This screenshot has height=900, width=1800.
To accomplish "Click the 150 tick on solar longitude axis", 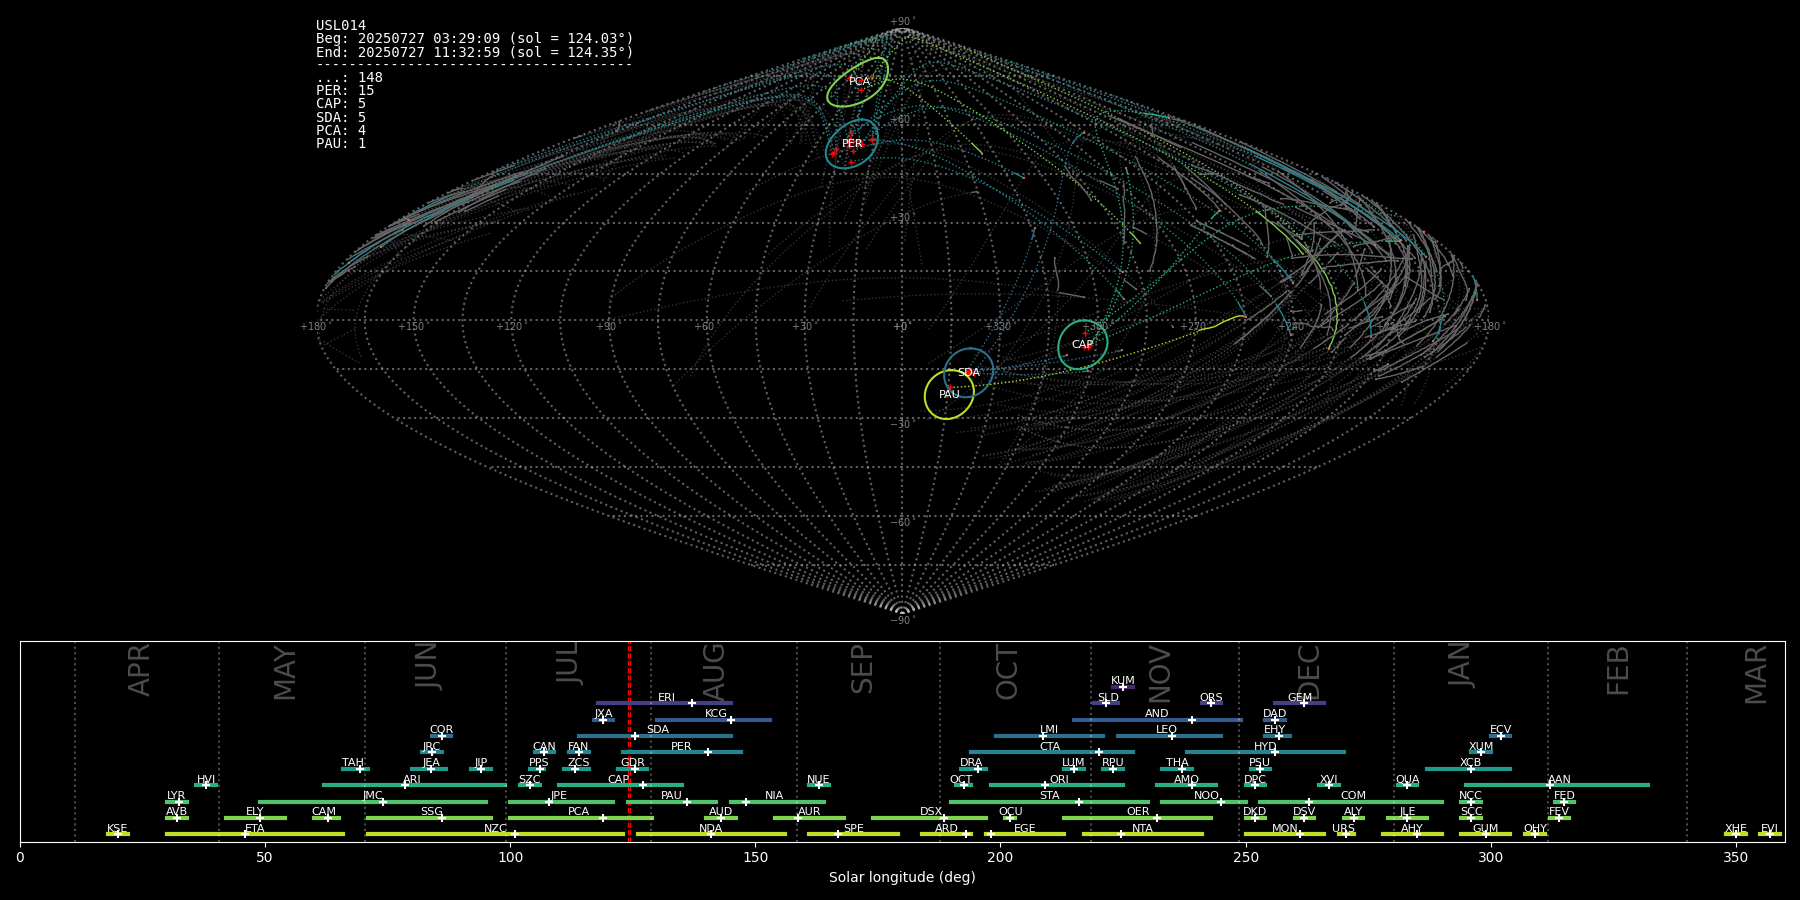I will coord(755,857).
